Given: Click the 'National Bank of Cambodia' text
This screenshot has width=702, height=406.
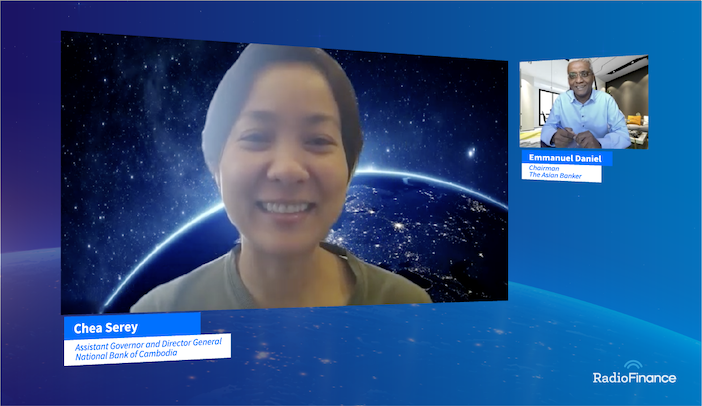Looking at the screenshot, I should tap(126, 355).
